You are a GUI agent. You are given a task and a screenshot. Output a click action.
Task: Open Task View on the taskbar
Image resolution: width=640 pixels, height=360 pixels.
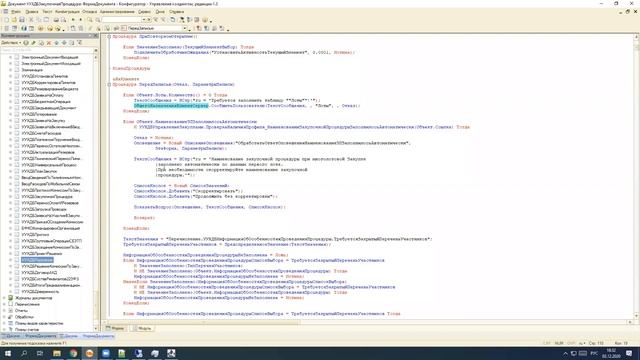tap(40, 353)
